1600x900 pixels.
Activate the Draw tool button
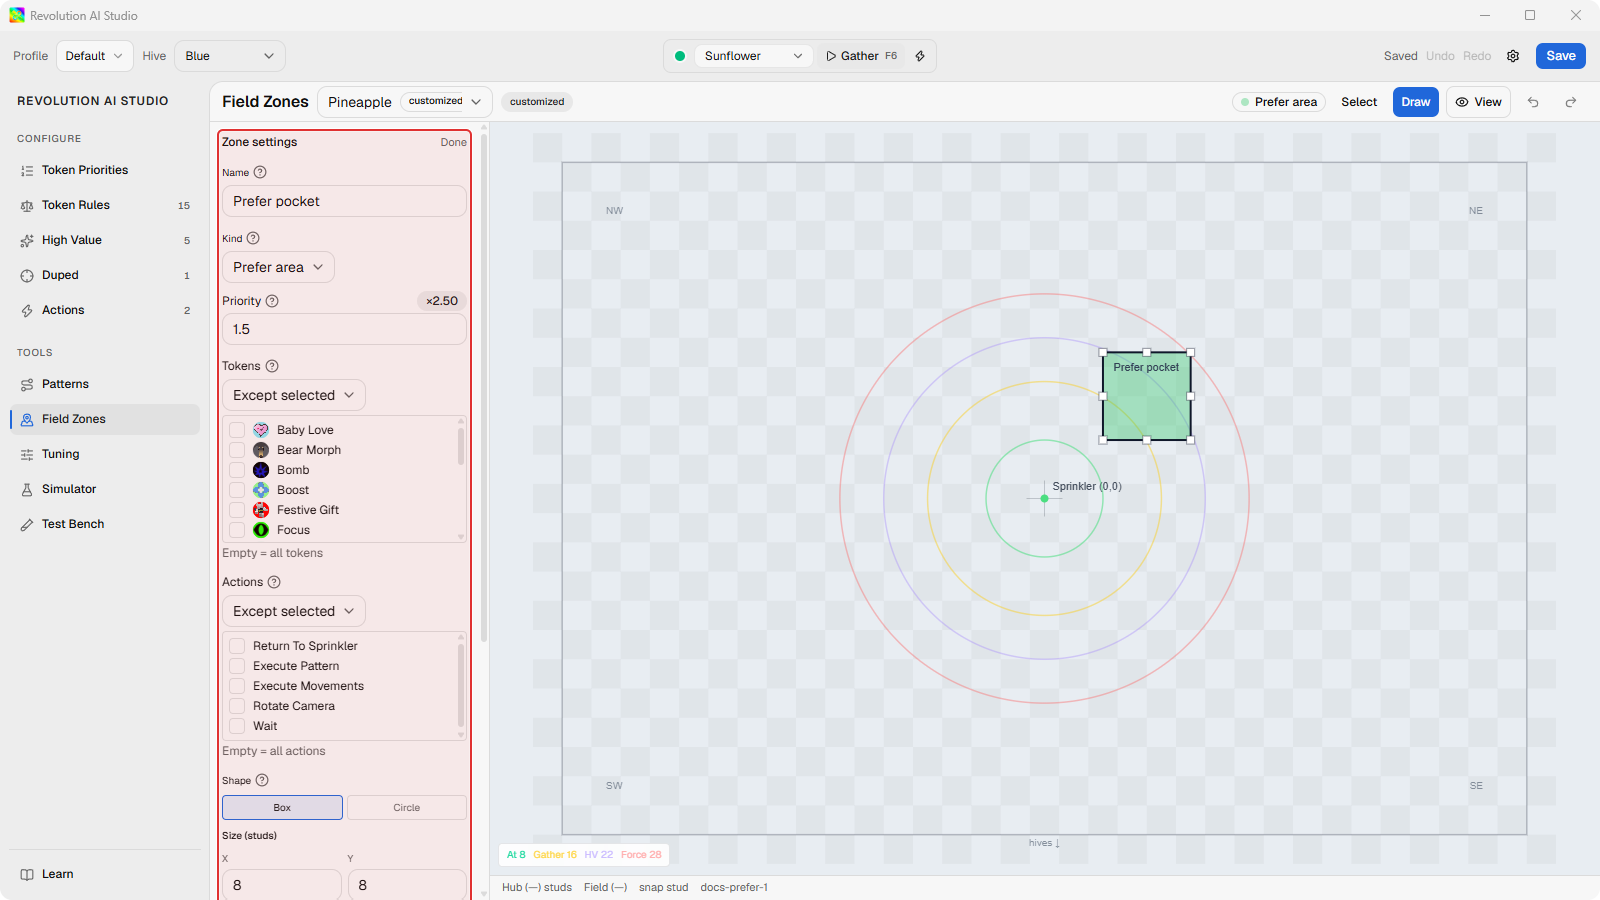1416,102
